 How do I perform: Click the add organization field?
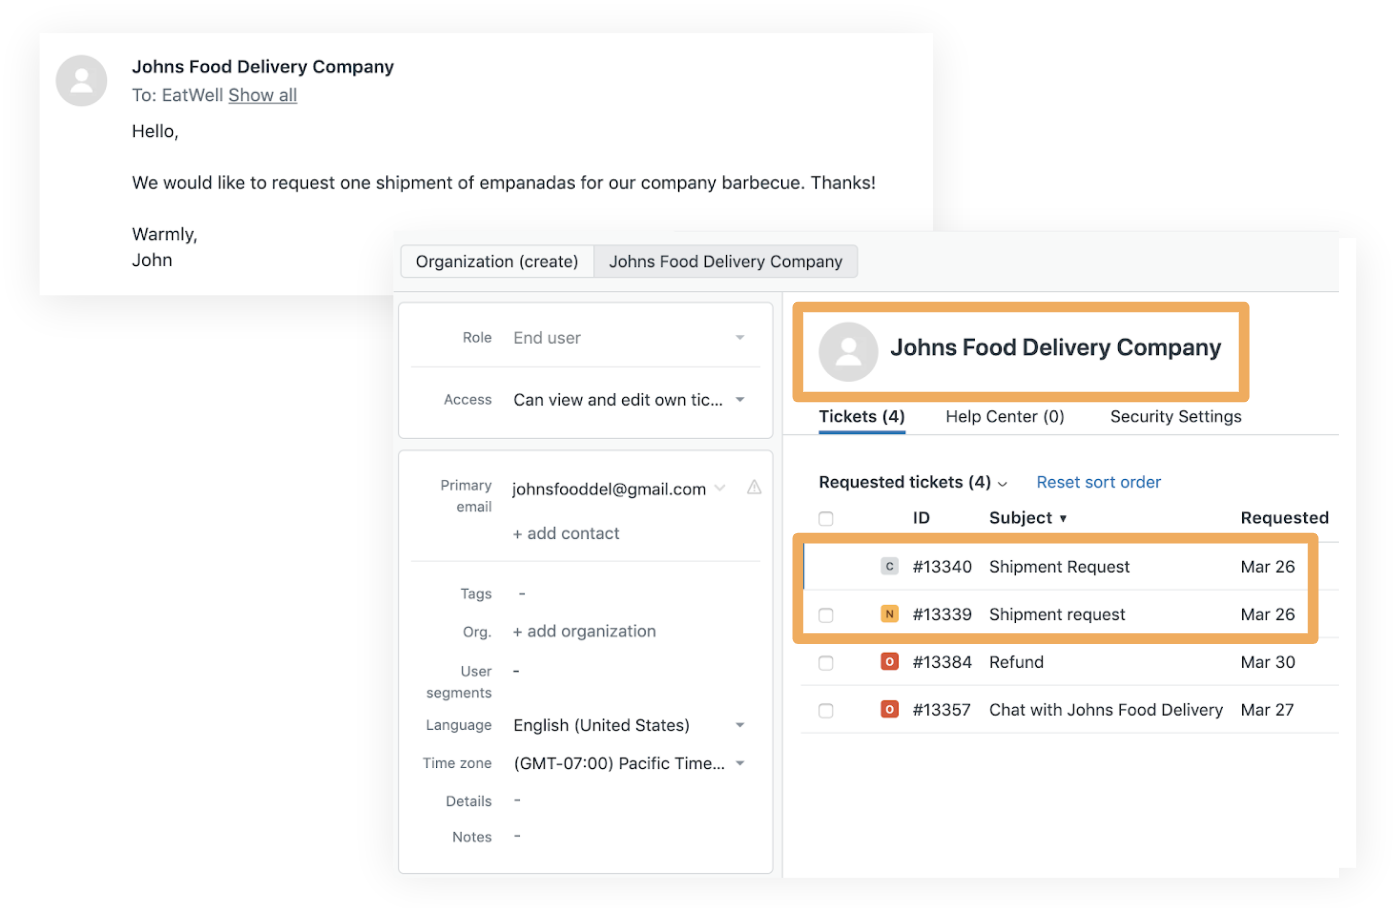pyautogui.click(x=584, y=632)
